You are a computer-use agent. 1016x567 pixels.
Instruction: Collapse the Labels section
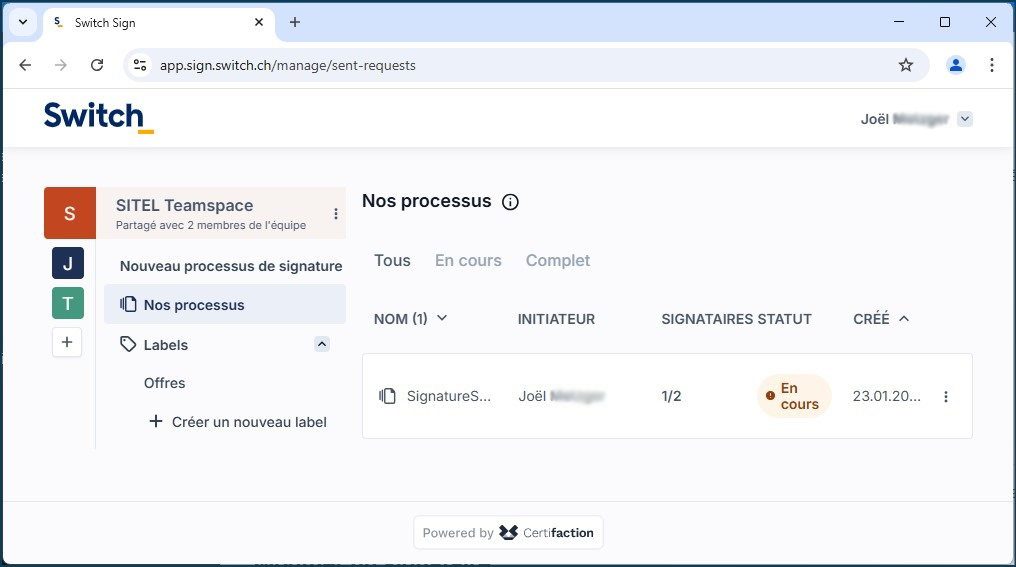click(322, 344)
